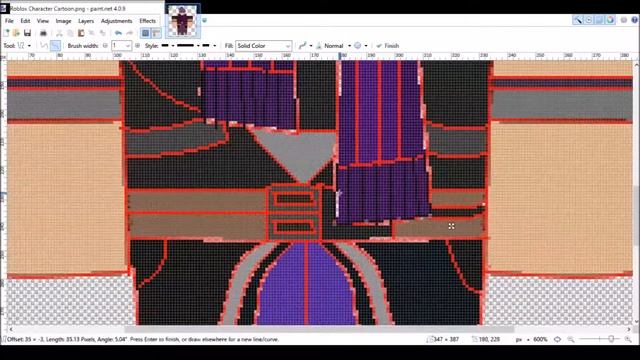Open the selection clipping mode dropdown
640x360 pixels.
click(361, 46)
